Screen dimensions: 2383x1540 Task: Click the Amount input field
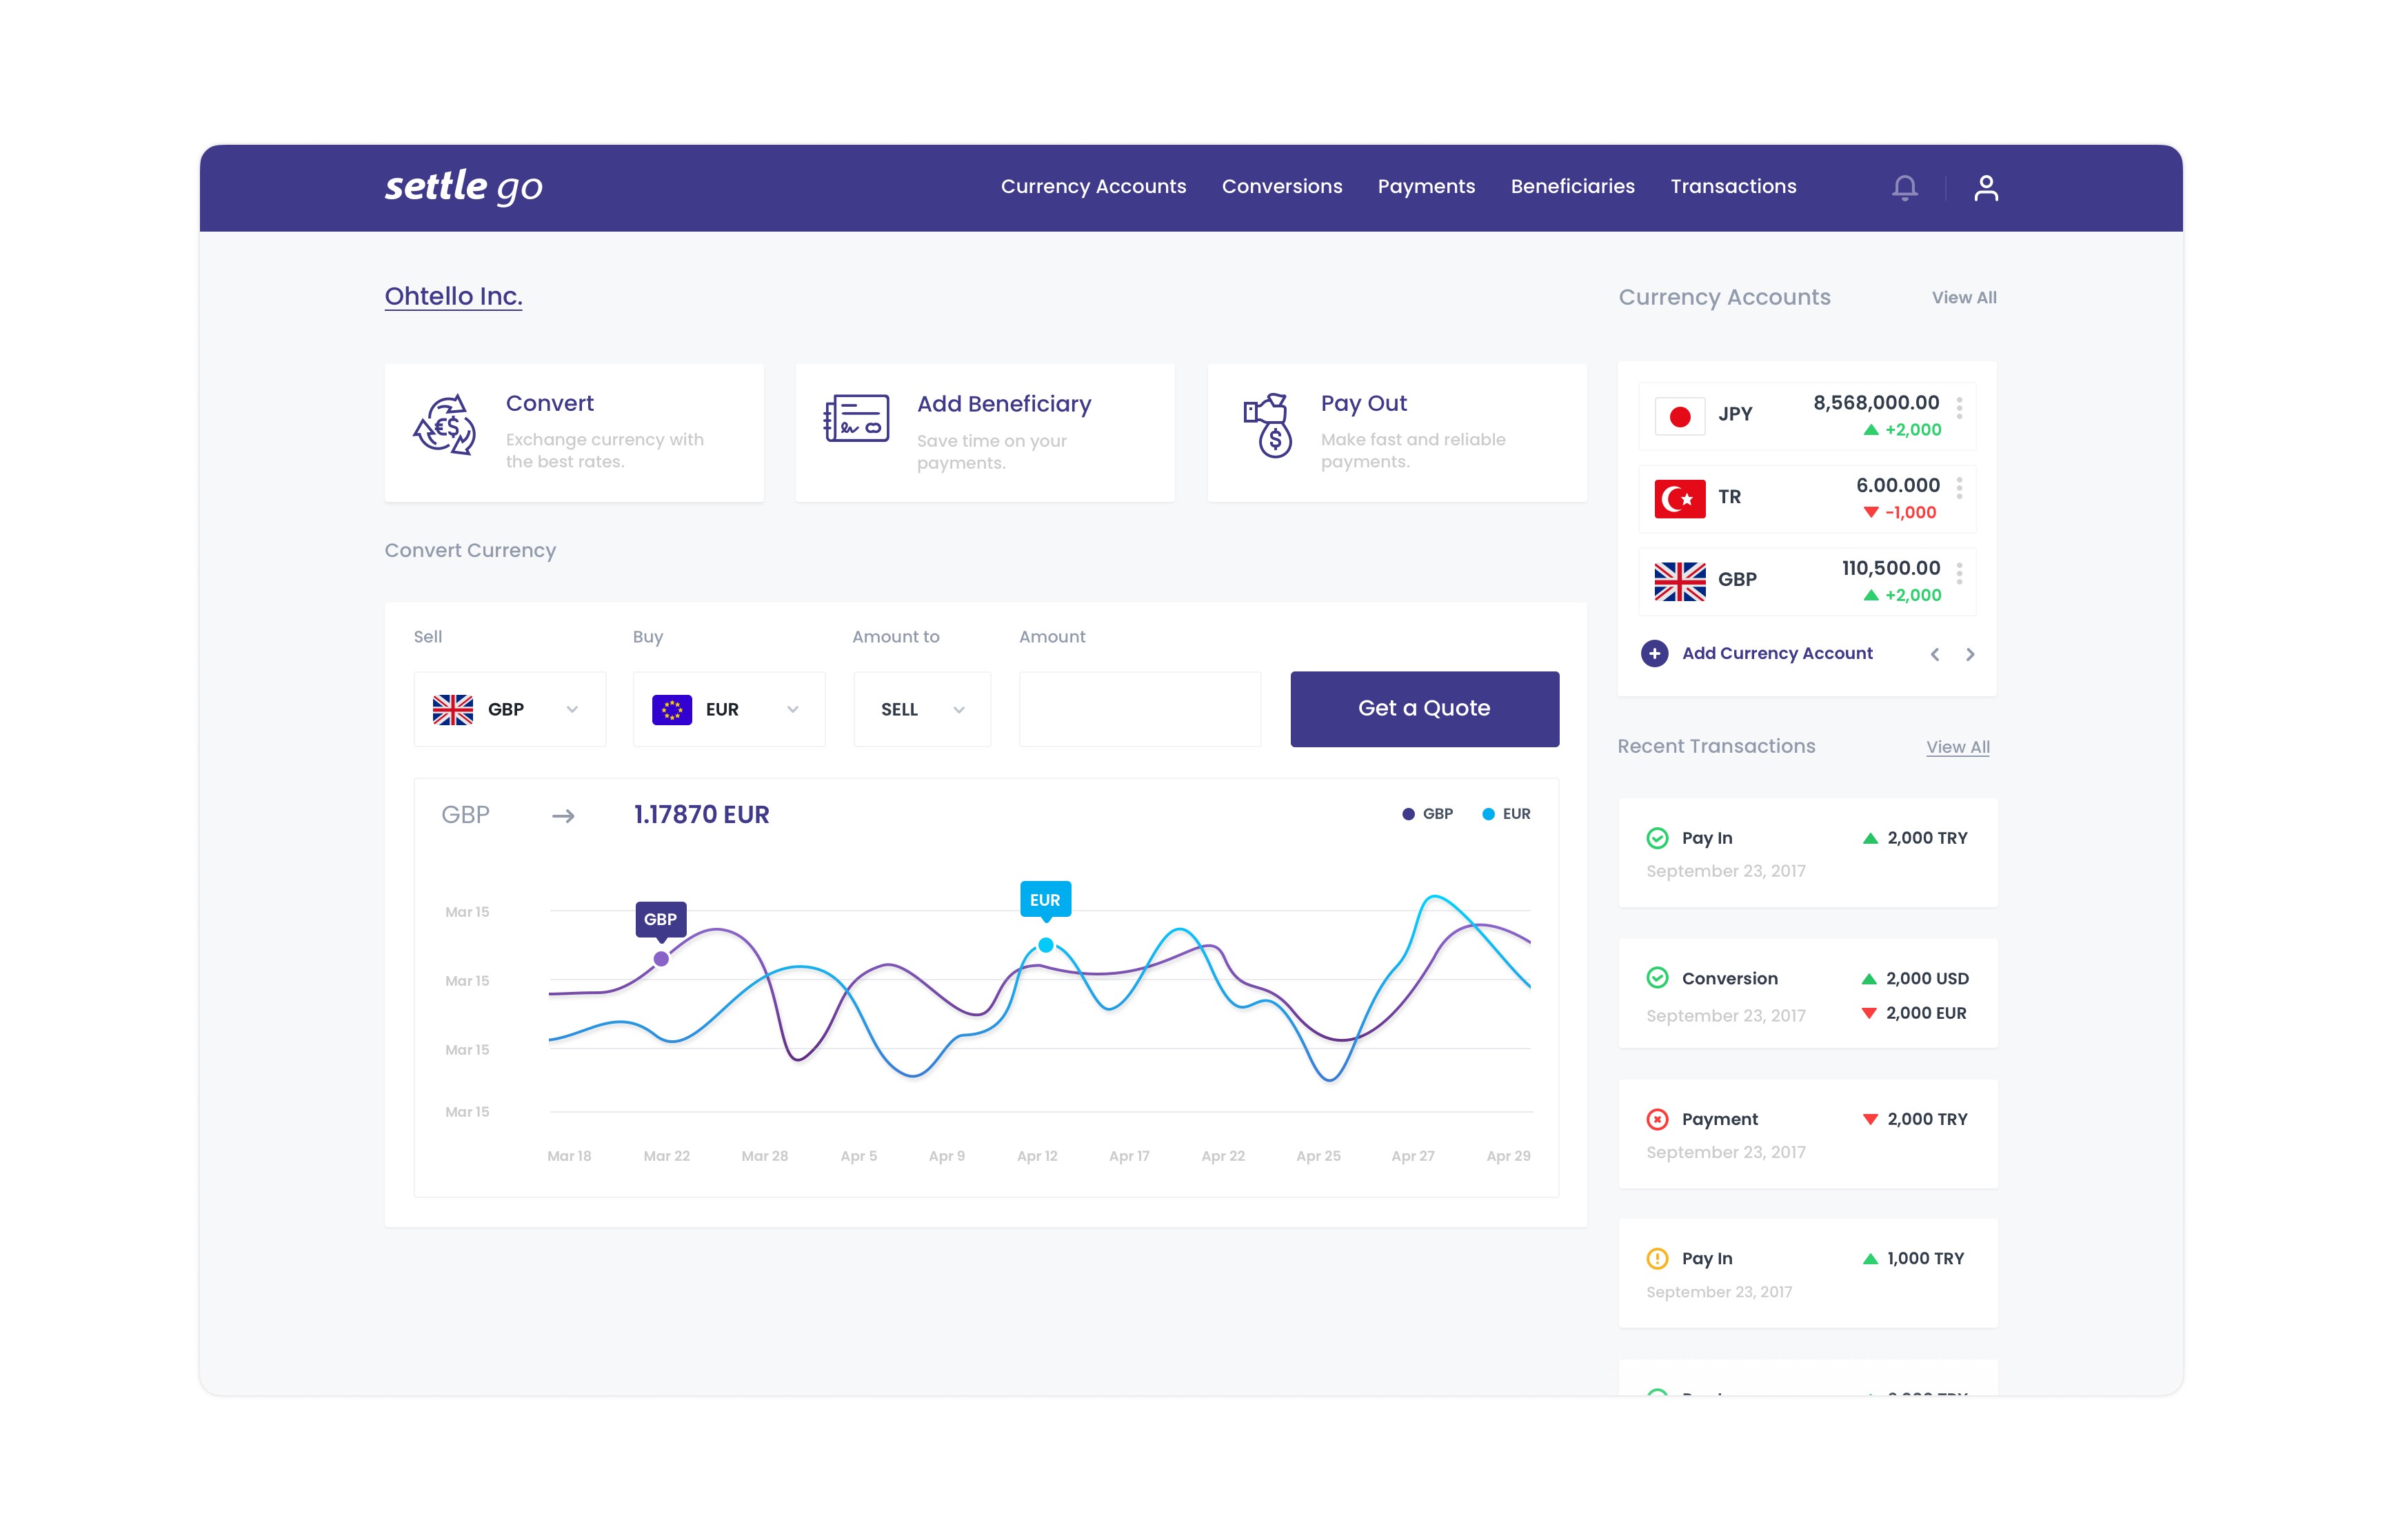coord(1140,709)
